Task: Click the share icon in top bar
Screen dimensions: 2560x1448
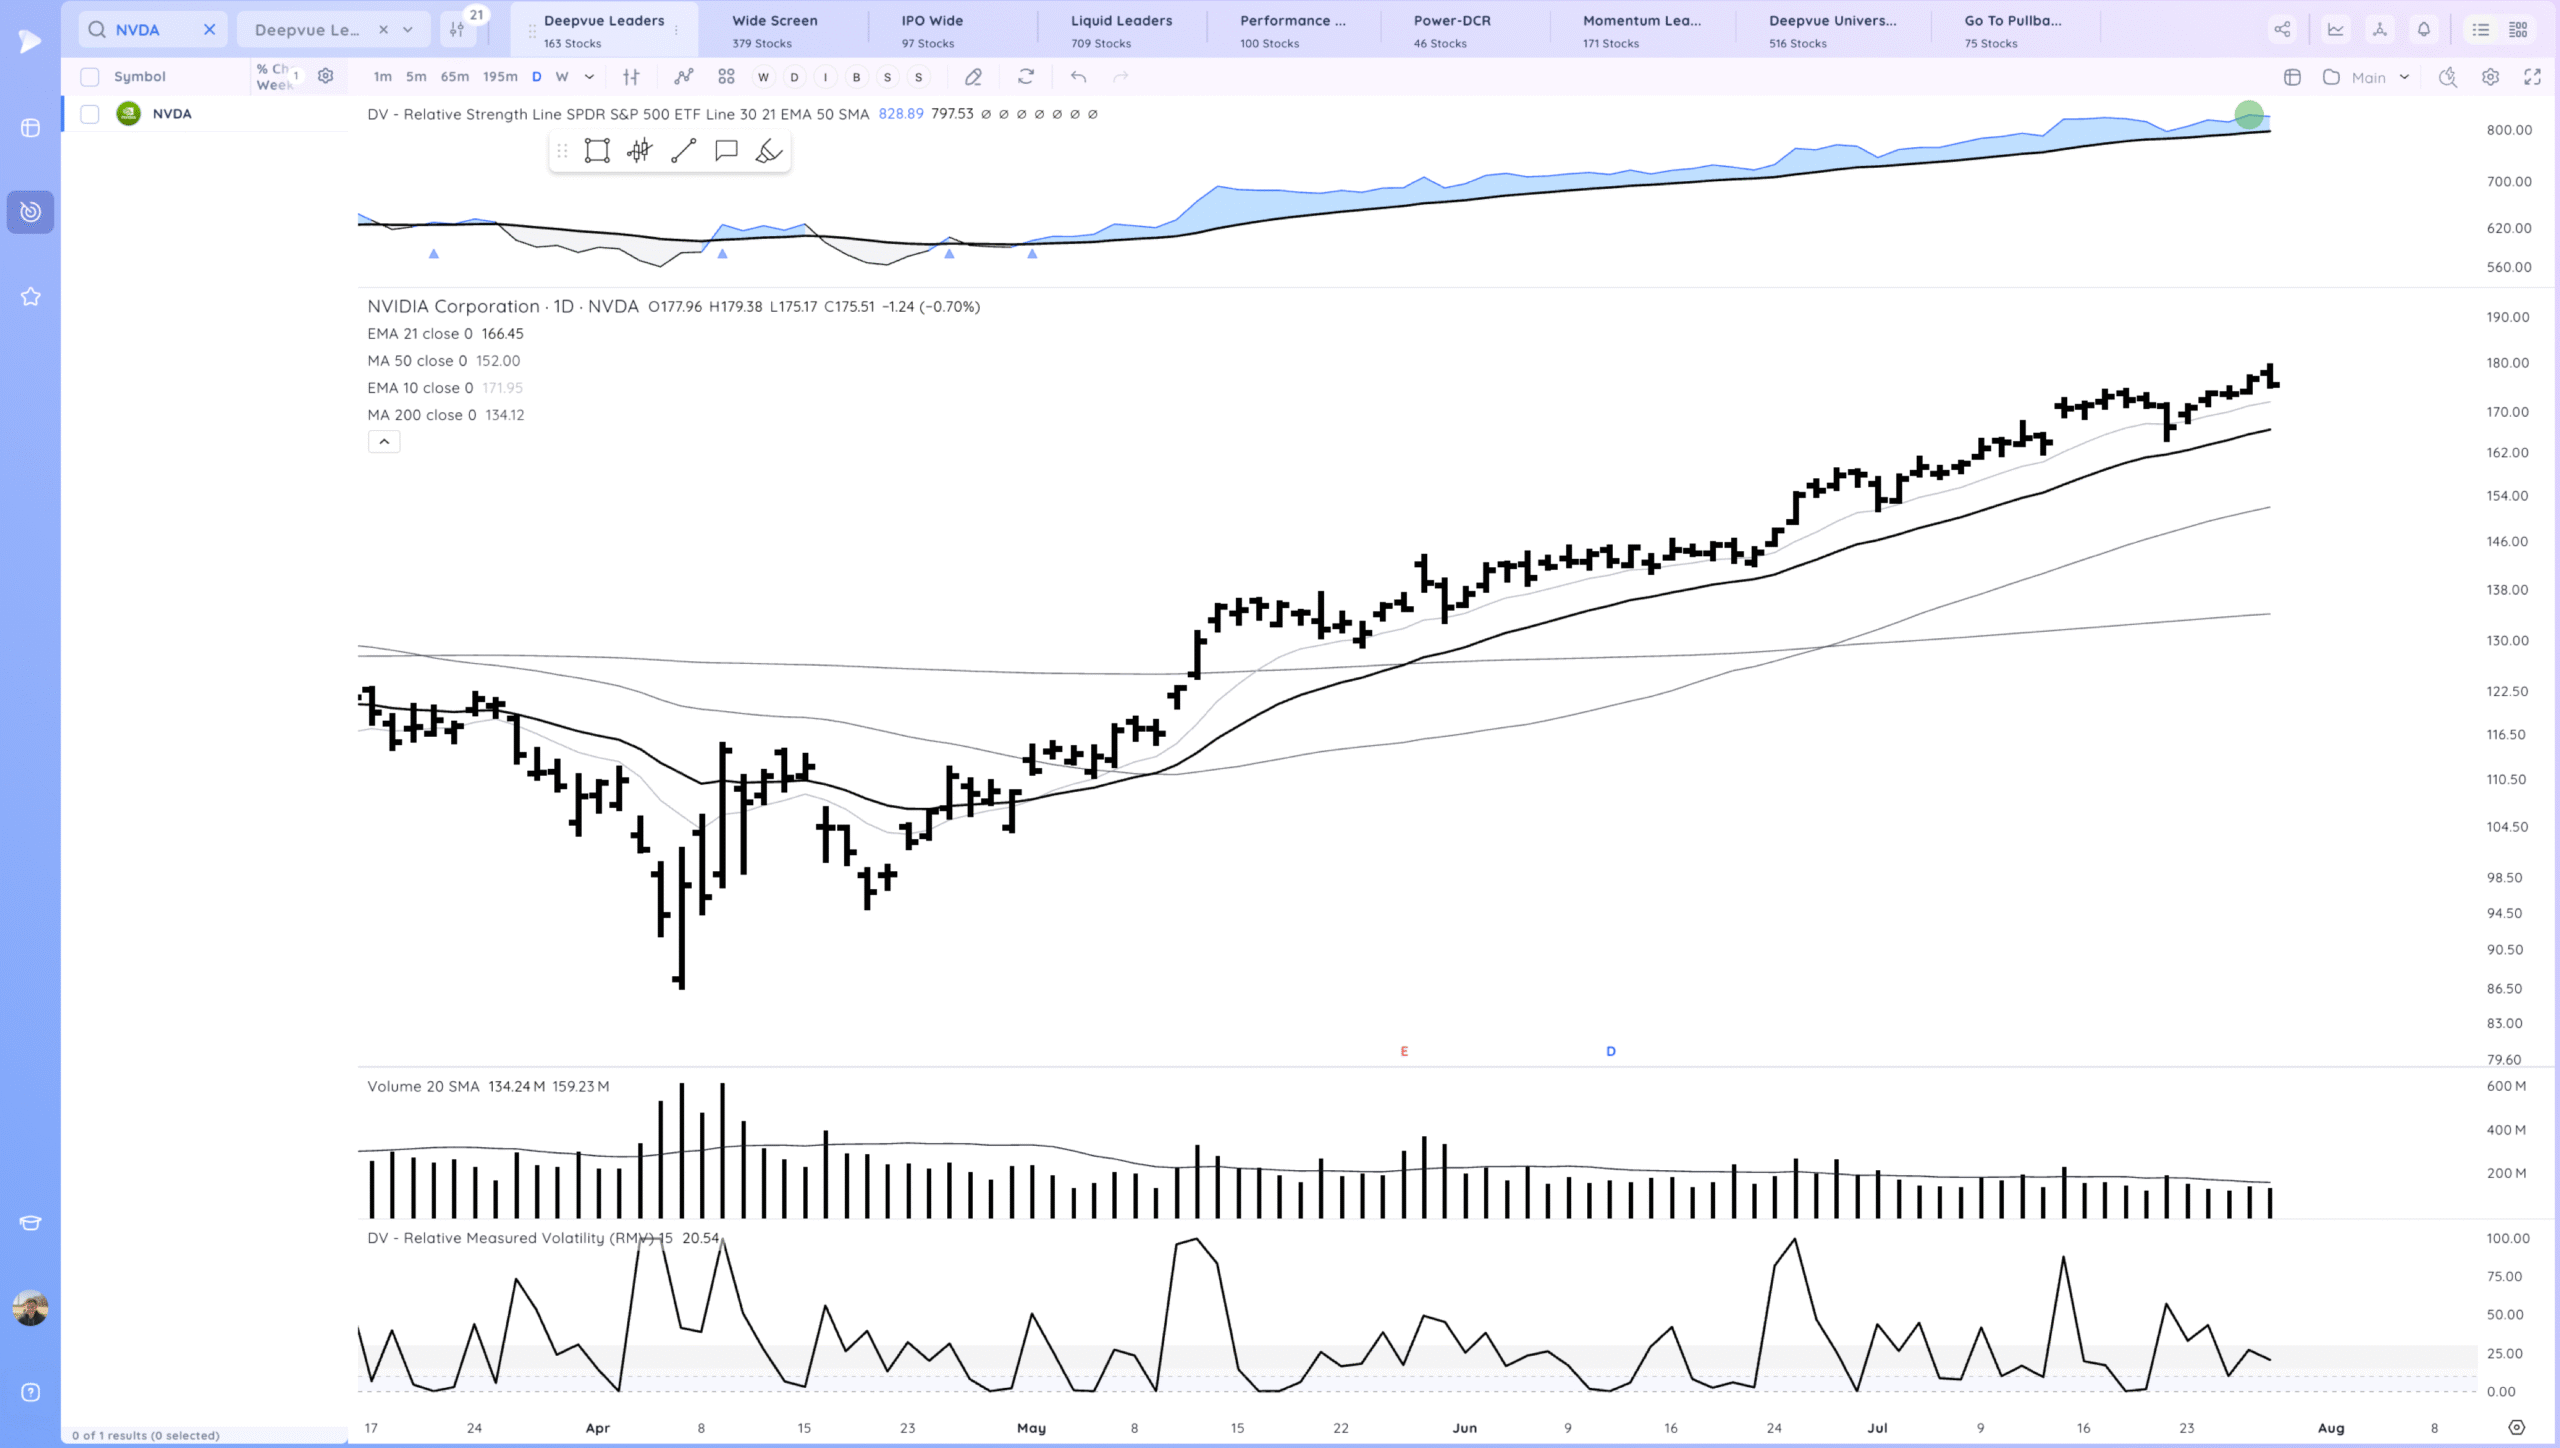Action: pos(2282,30)
